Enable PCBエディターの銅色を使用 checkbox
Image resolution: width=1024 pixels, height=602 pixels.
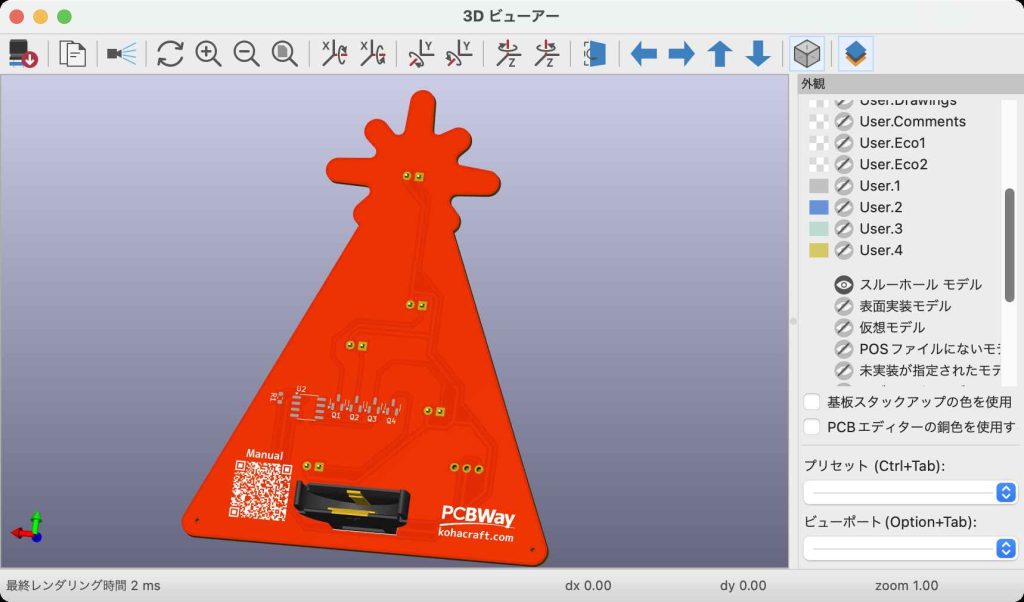point(813,427)
